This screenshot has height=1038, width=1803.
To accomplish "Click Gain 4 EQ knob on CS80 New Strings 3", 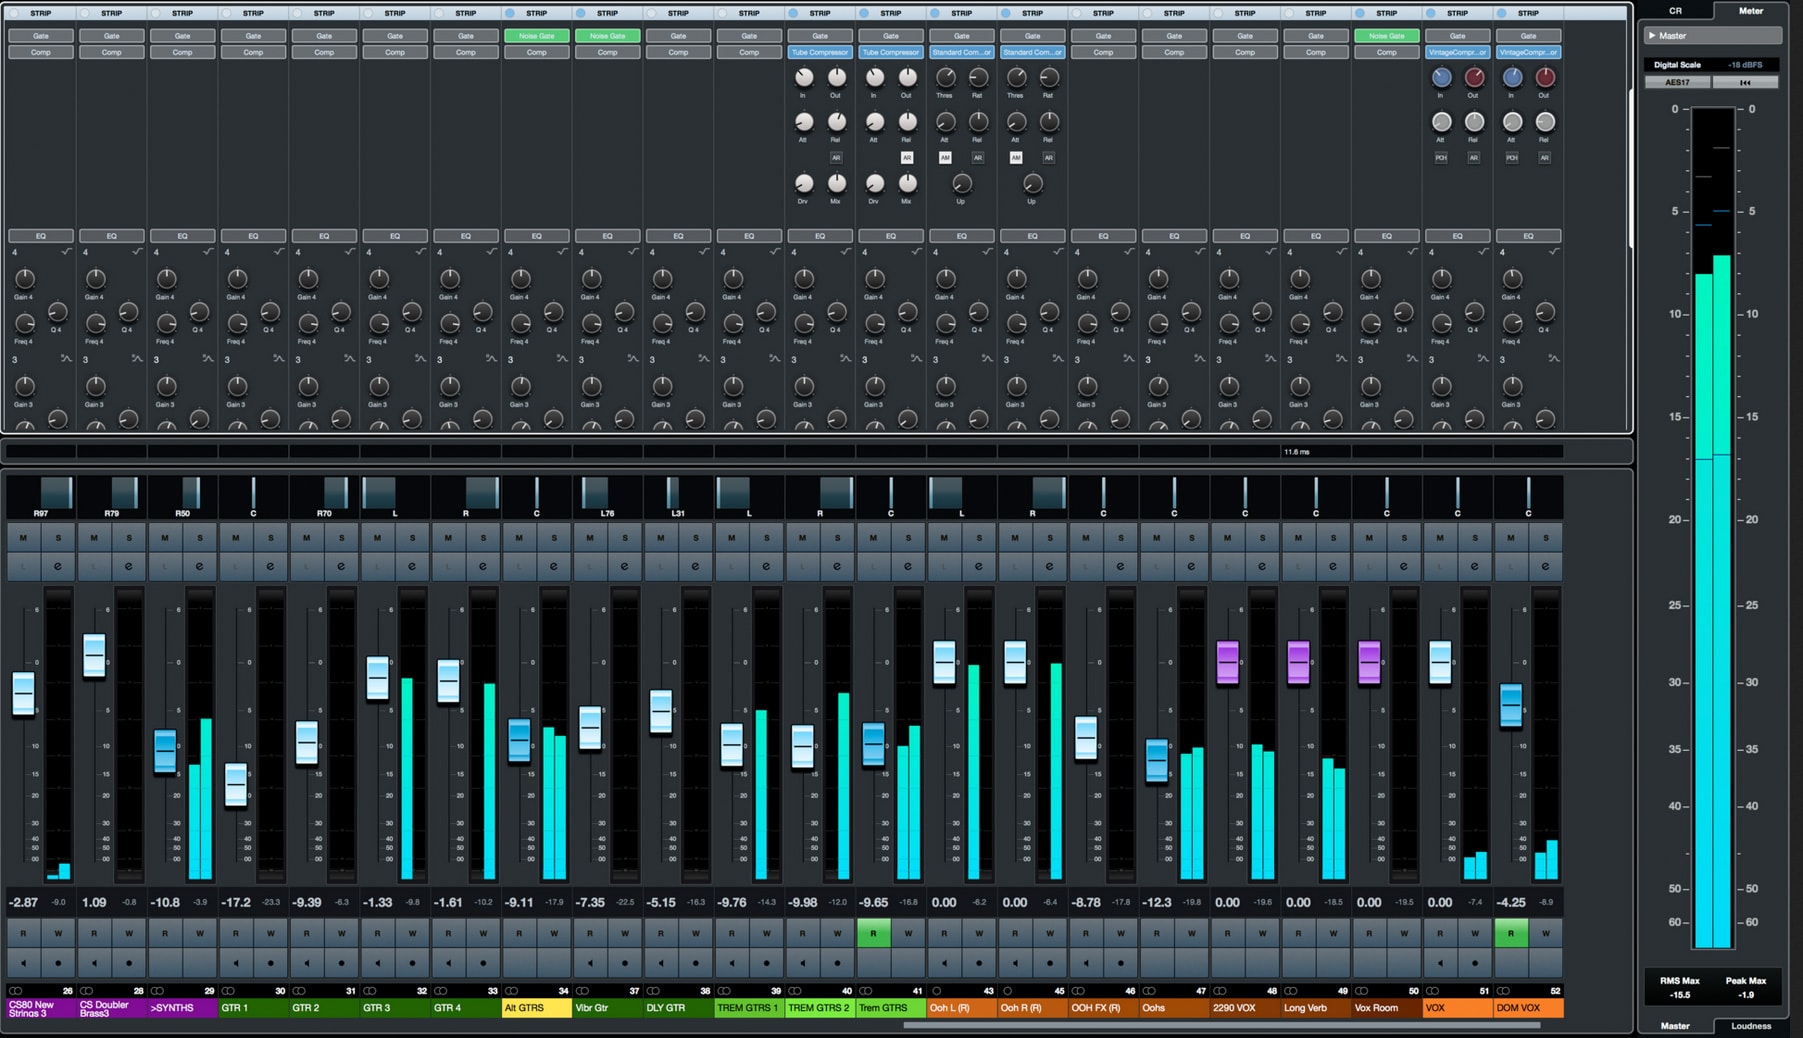I will click(24, 279).
